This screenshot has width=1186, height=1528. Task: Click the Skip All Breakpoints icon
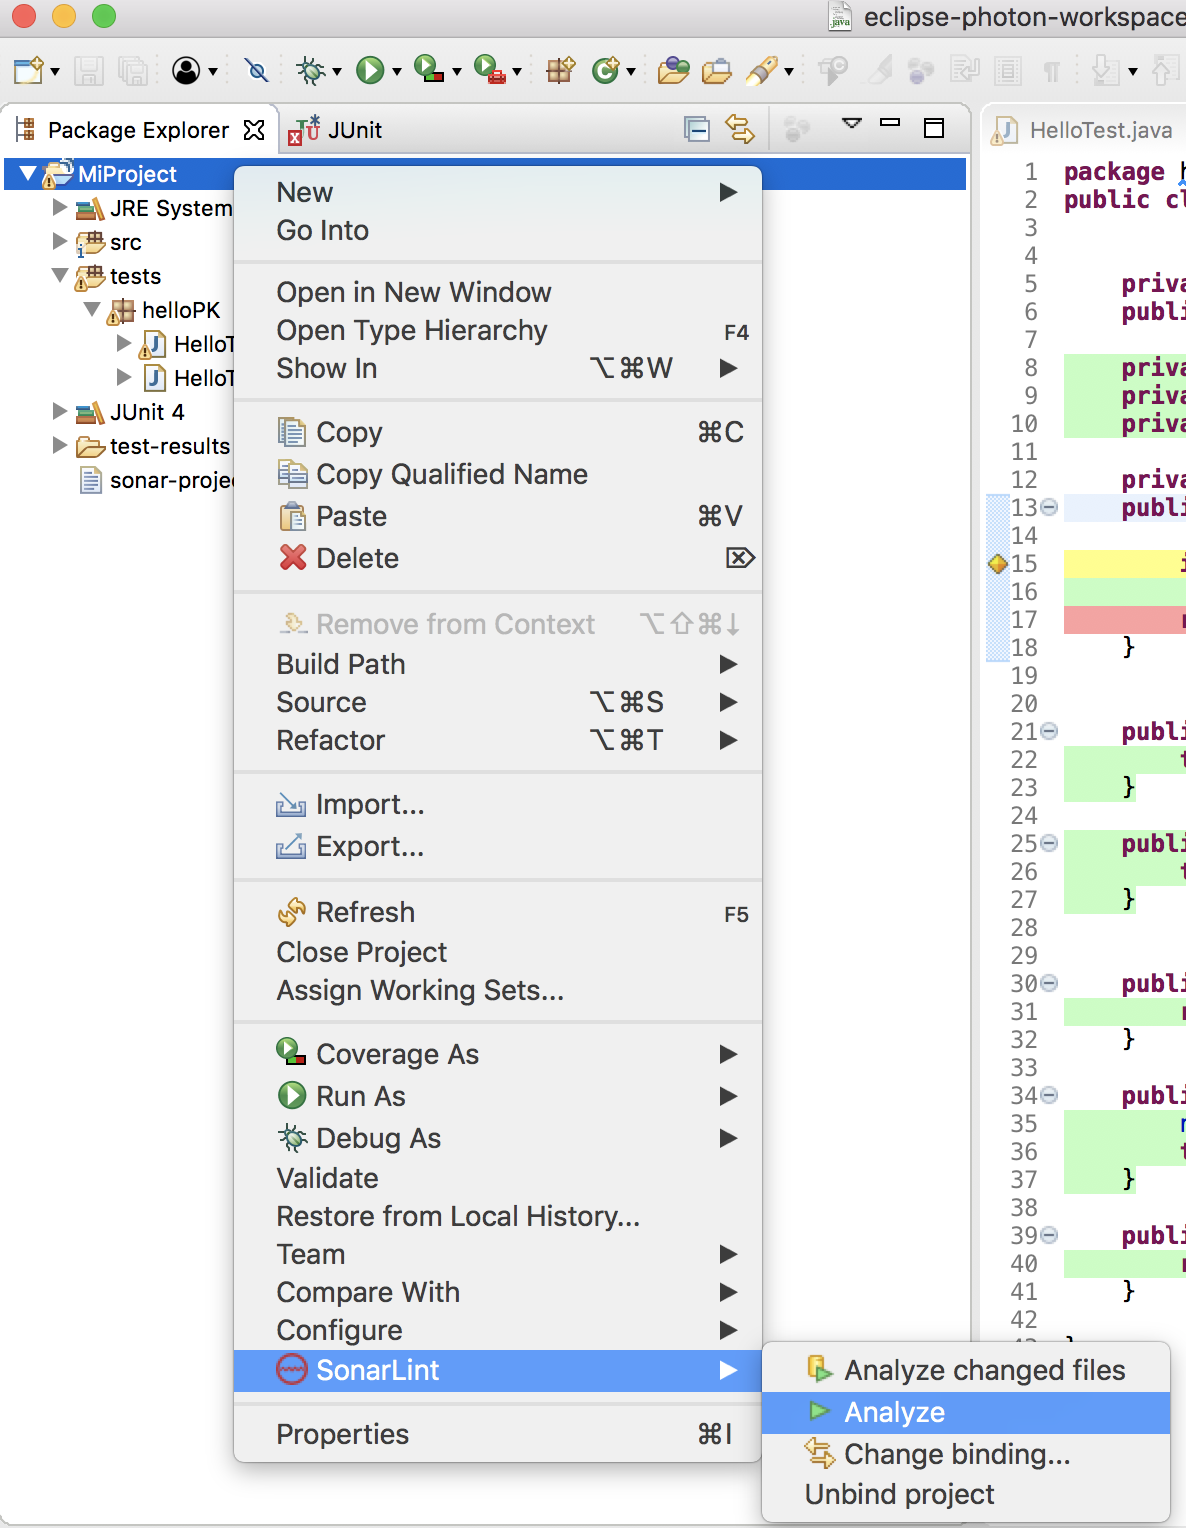[x=256, y=70]
